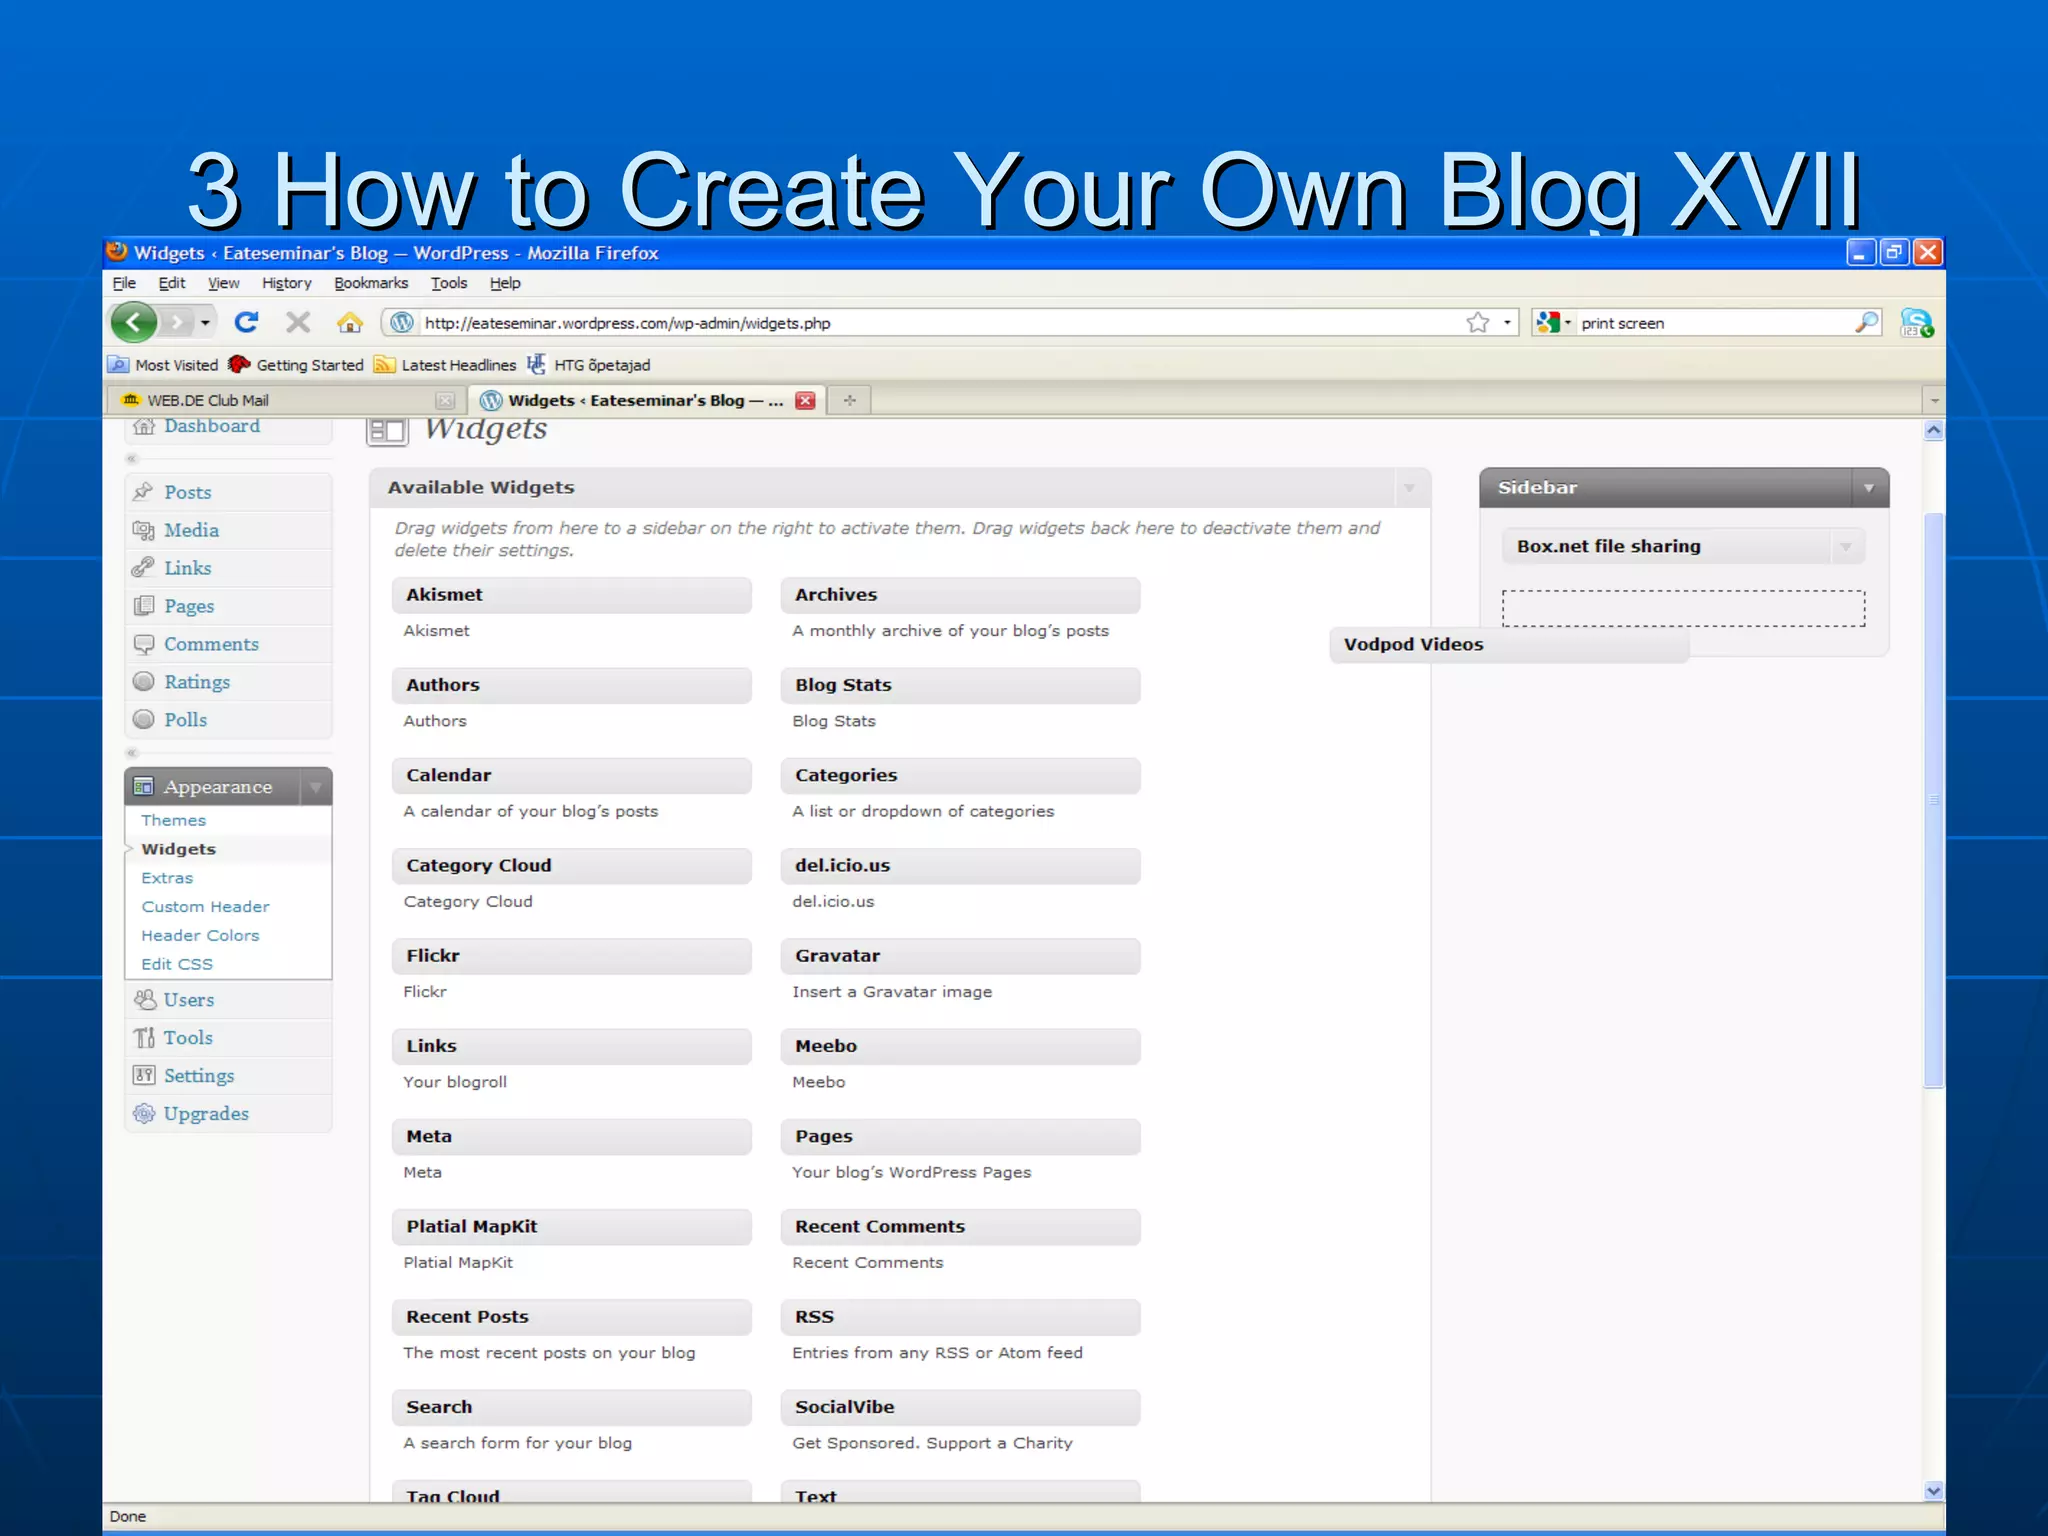Select the Calendar widget bar
The height and width of the screenshot is (1536, 2048).
(x=571, y=775)
